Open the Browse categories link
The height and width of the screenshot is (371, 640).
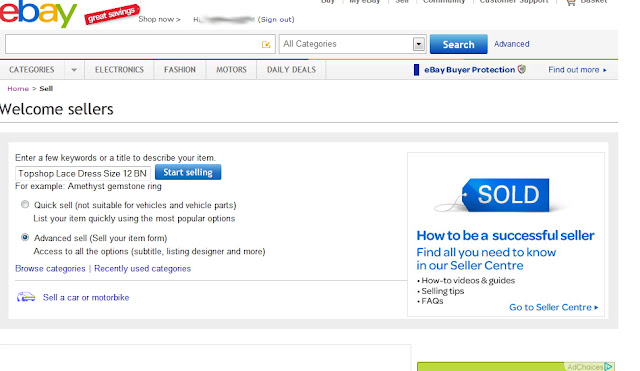pos(50,269)
